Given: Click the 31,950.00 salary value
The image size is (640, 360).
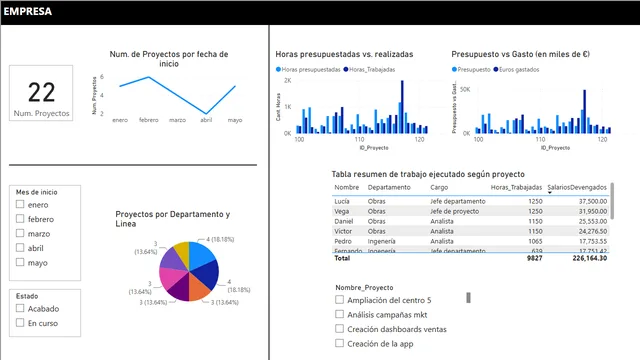Looking at the screenshot, I should [593, 211].
